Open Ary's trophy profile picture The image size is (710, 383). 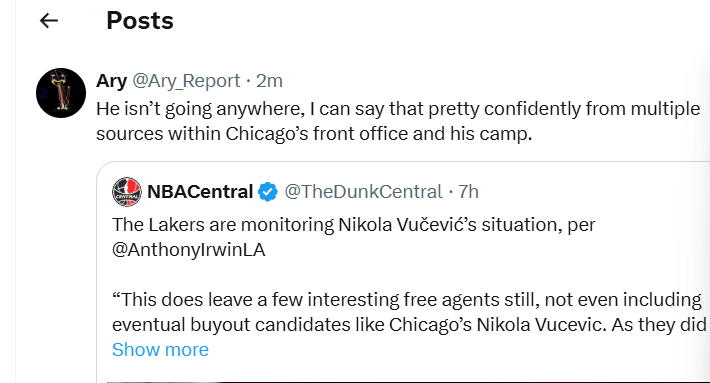pos(61,93)
